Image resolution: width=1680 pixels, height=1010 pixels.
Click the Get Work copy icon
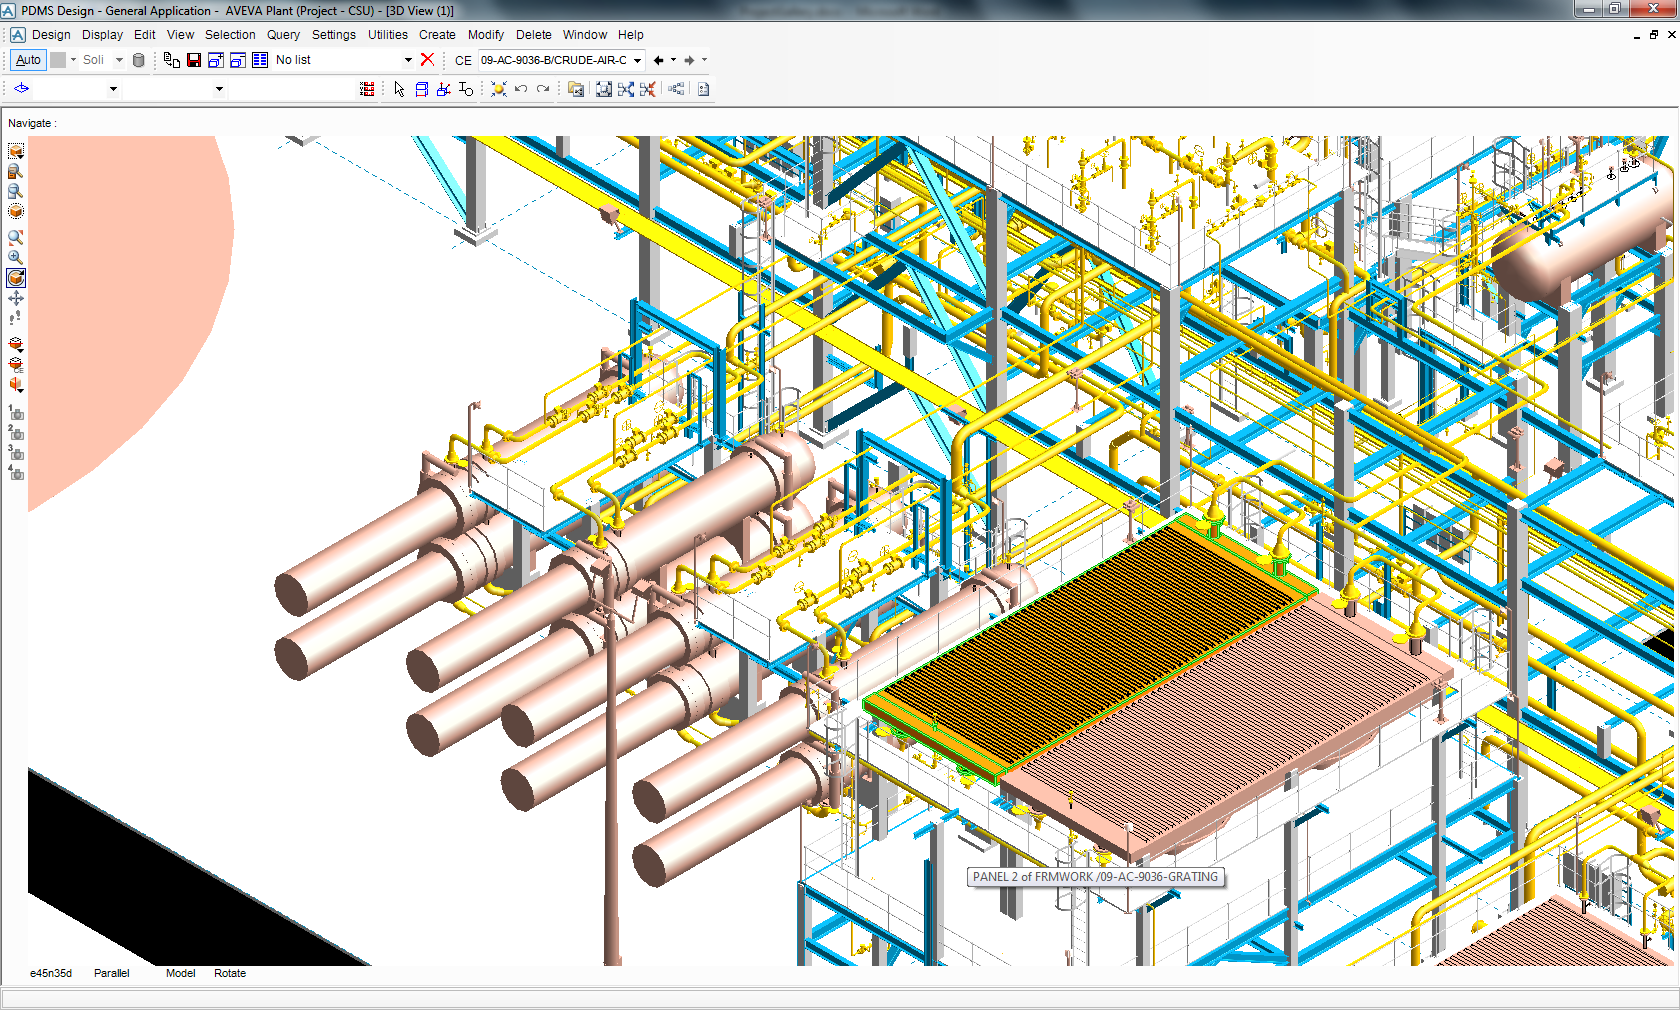pyautogui.click(x=172, y=60)
